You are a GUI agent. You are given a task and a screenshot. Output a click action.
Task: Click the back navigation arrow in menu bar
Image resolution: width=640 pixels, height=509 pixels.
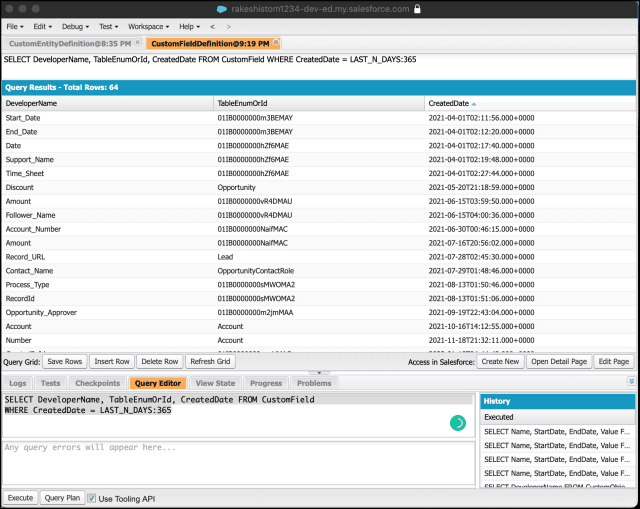click(212, 26)
